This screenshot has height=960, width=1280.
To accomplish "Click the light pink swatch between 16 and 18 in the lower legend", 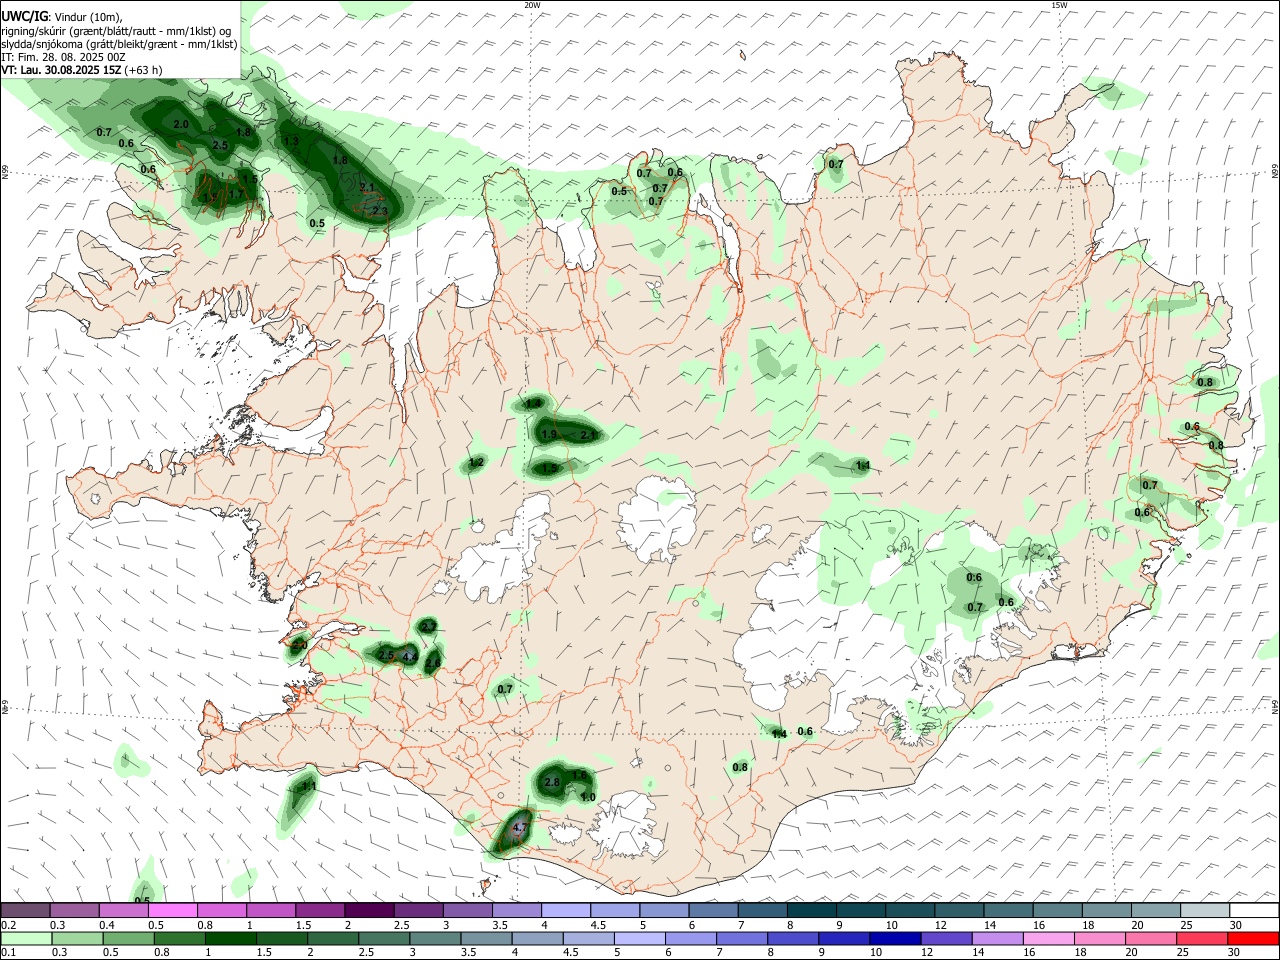I will click(x=1049, y=938).
